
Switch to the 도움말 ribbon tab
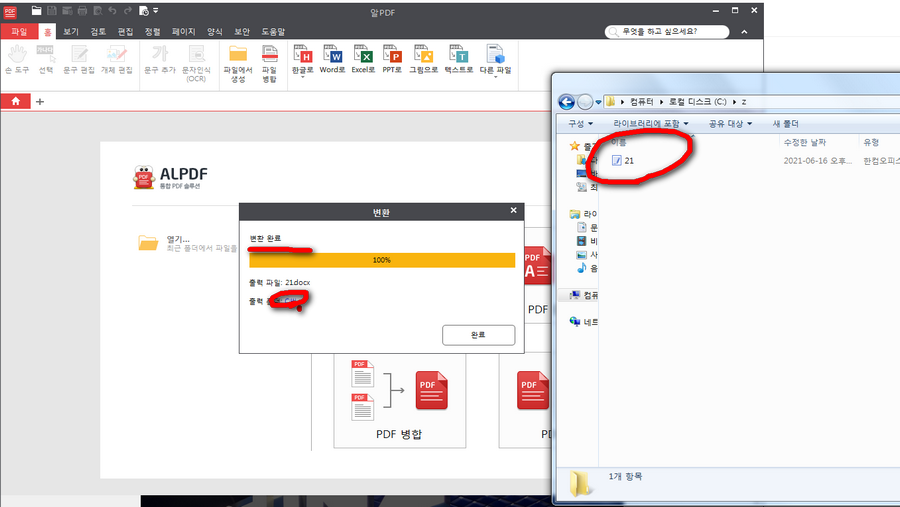click(273, 32)
